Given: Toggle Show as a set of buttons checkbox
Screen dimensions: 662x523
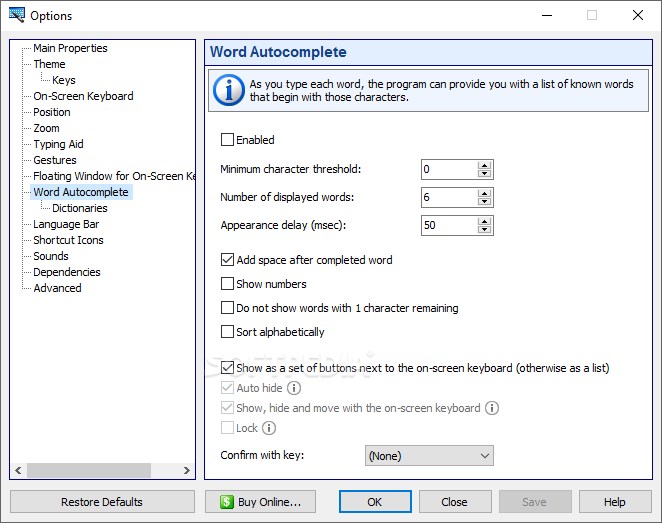Looking at the screenshot, I should point(227,368).
